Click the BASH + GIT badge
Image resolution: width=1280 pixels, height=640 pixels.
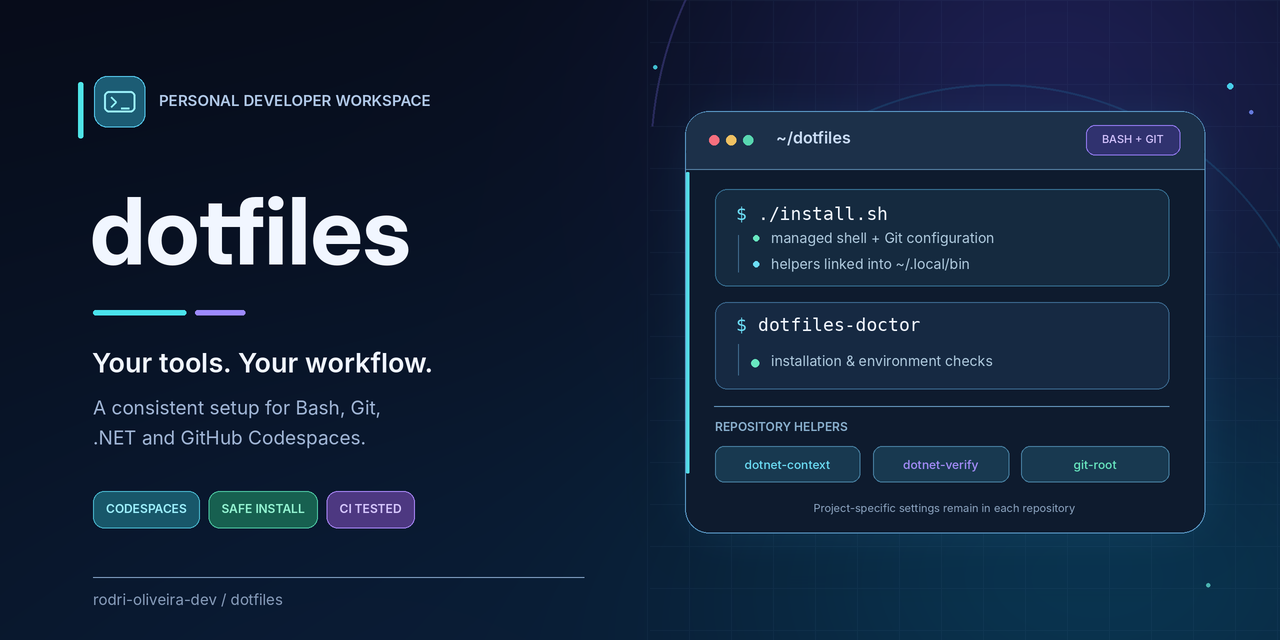[x=1133, y=140]
